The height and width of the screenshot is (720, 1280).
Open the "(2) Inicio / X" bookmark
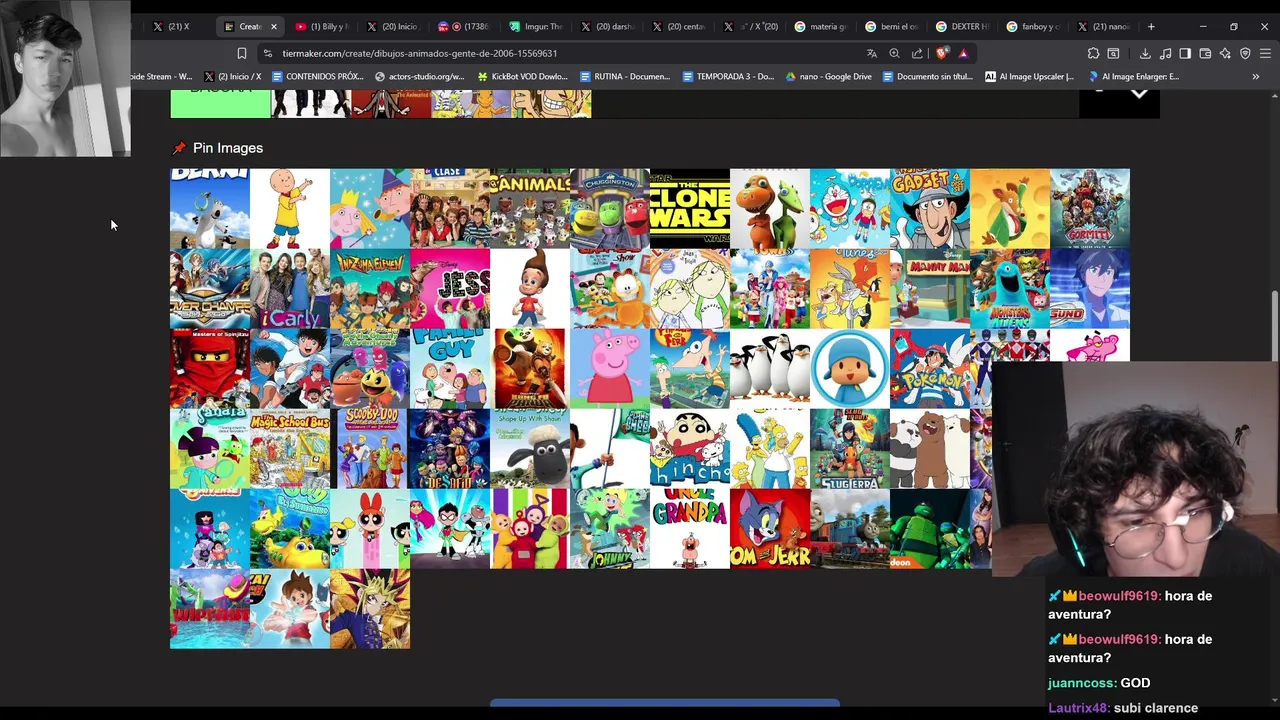point(232,76)
